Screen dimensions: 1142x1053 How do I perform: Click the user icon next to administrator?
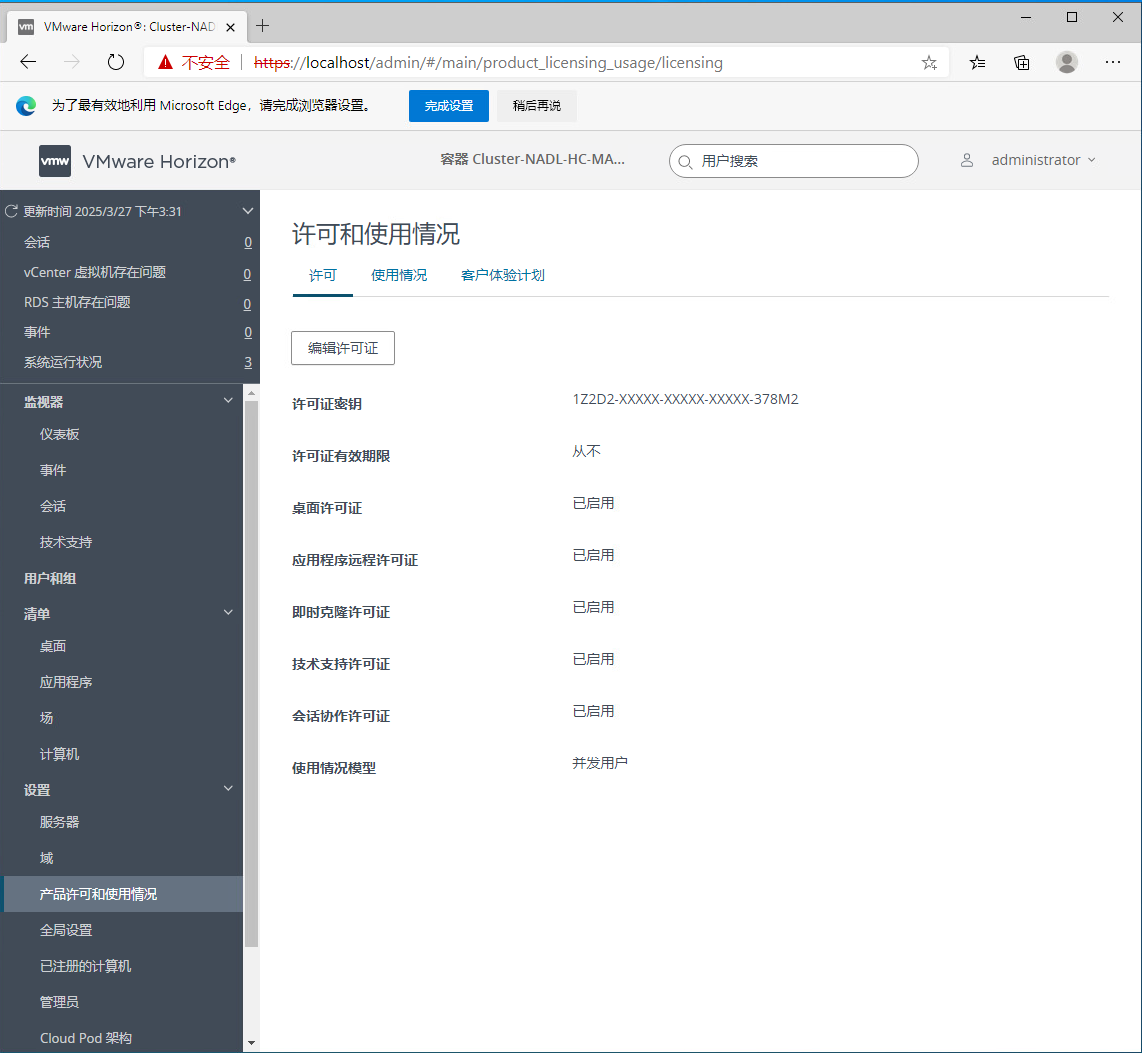click(x=966, y=160)
